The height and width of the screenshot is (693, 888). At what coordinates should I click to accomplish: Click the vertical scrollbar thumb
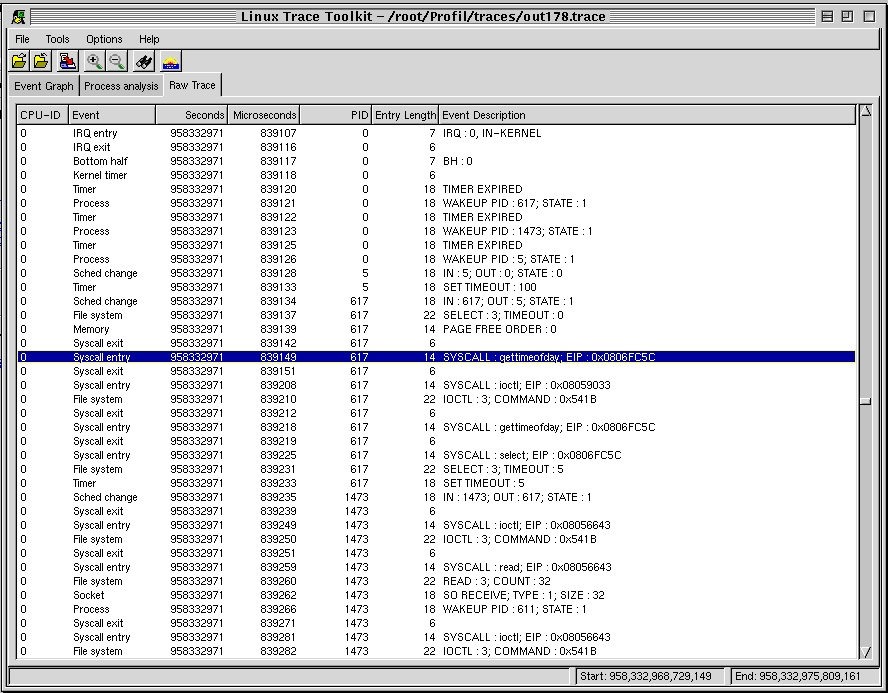tap(865, 401)
